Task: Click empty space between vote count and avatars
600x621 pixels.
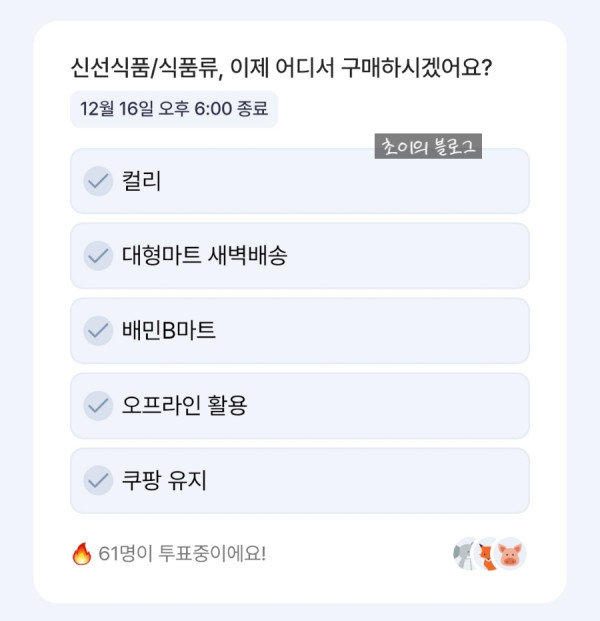Action: pos(360,553)
